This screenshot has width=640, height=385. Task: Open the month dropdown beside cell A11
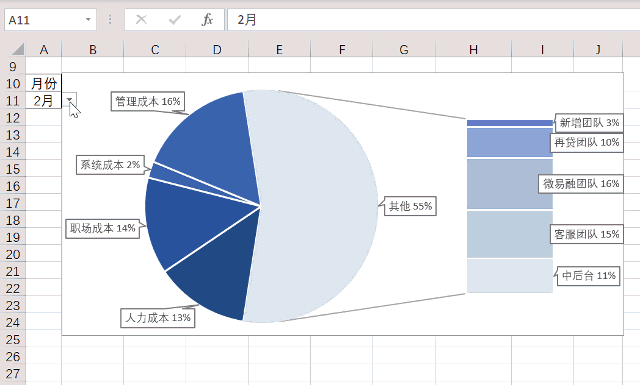[x=69, y=100]
